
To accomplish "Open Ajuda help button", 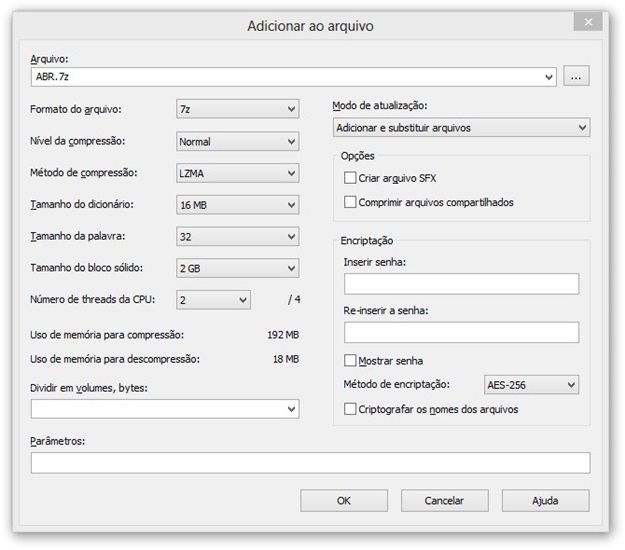I will (545, 501).
